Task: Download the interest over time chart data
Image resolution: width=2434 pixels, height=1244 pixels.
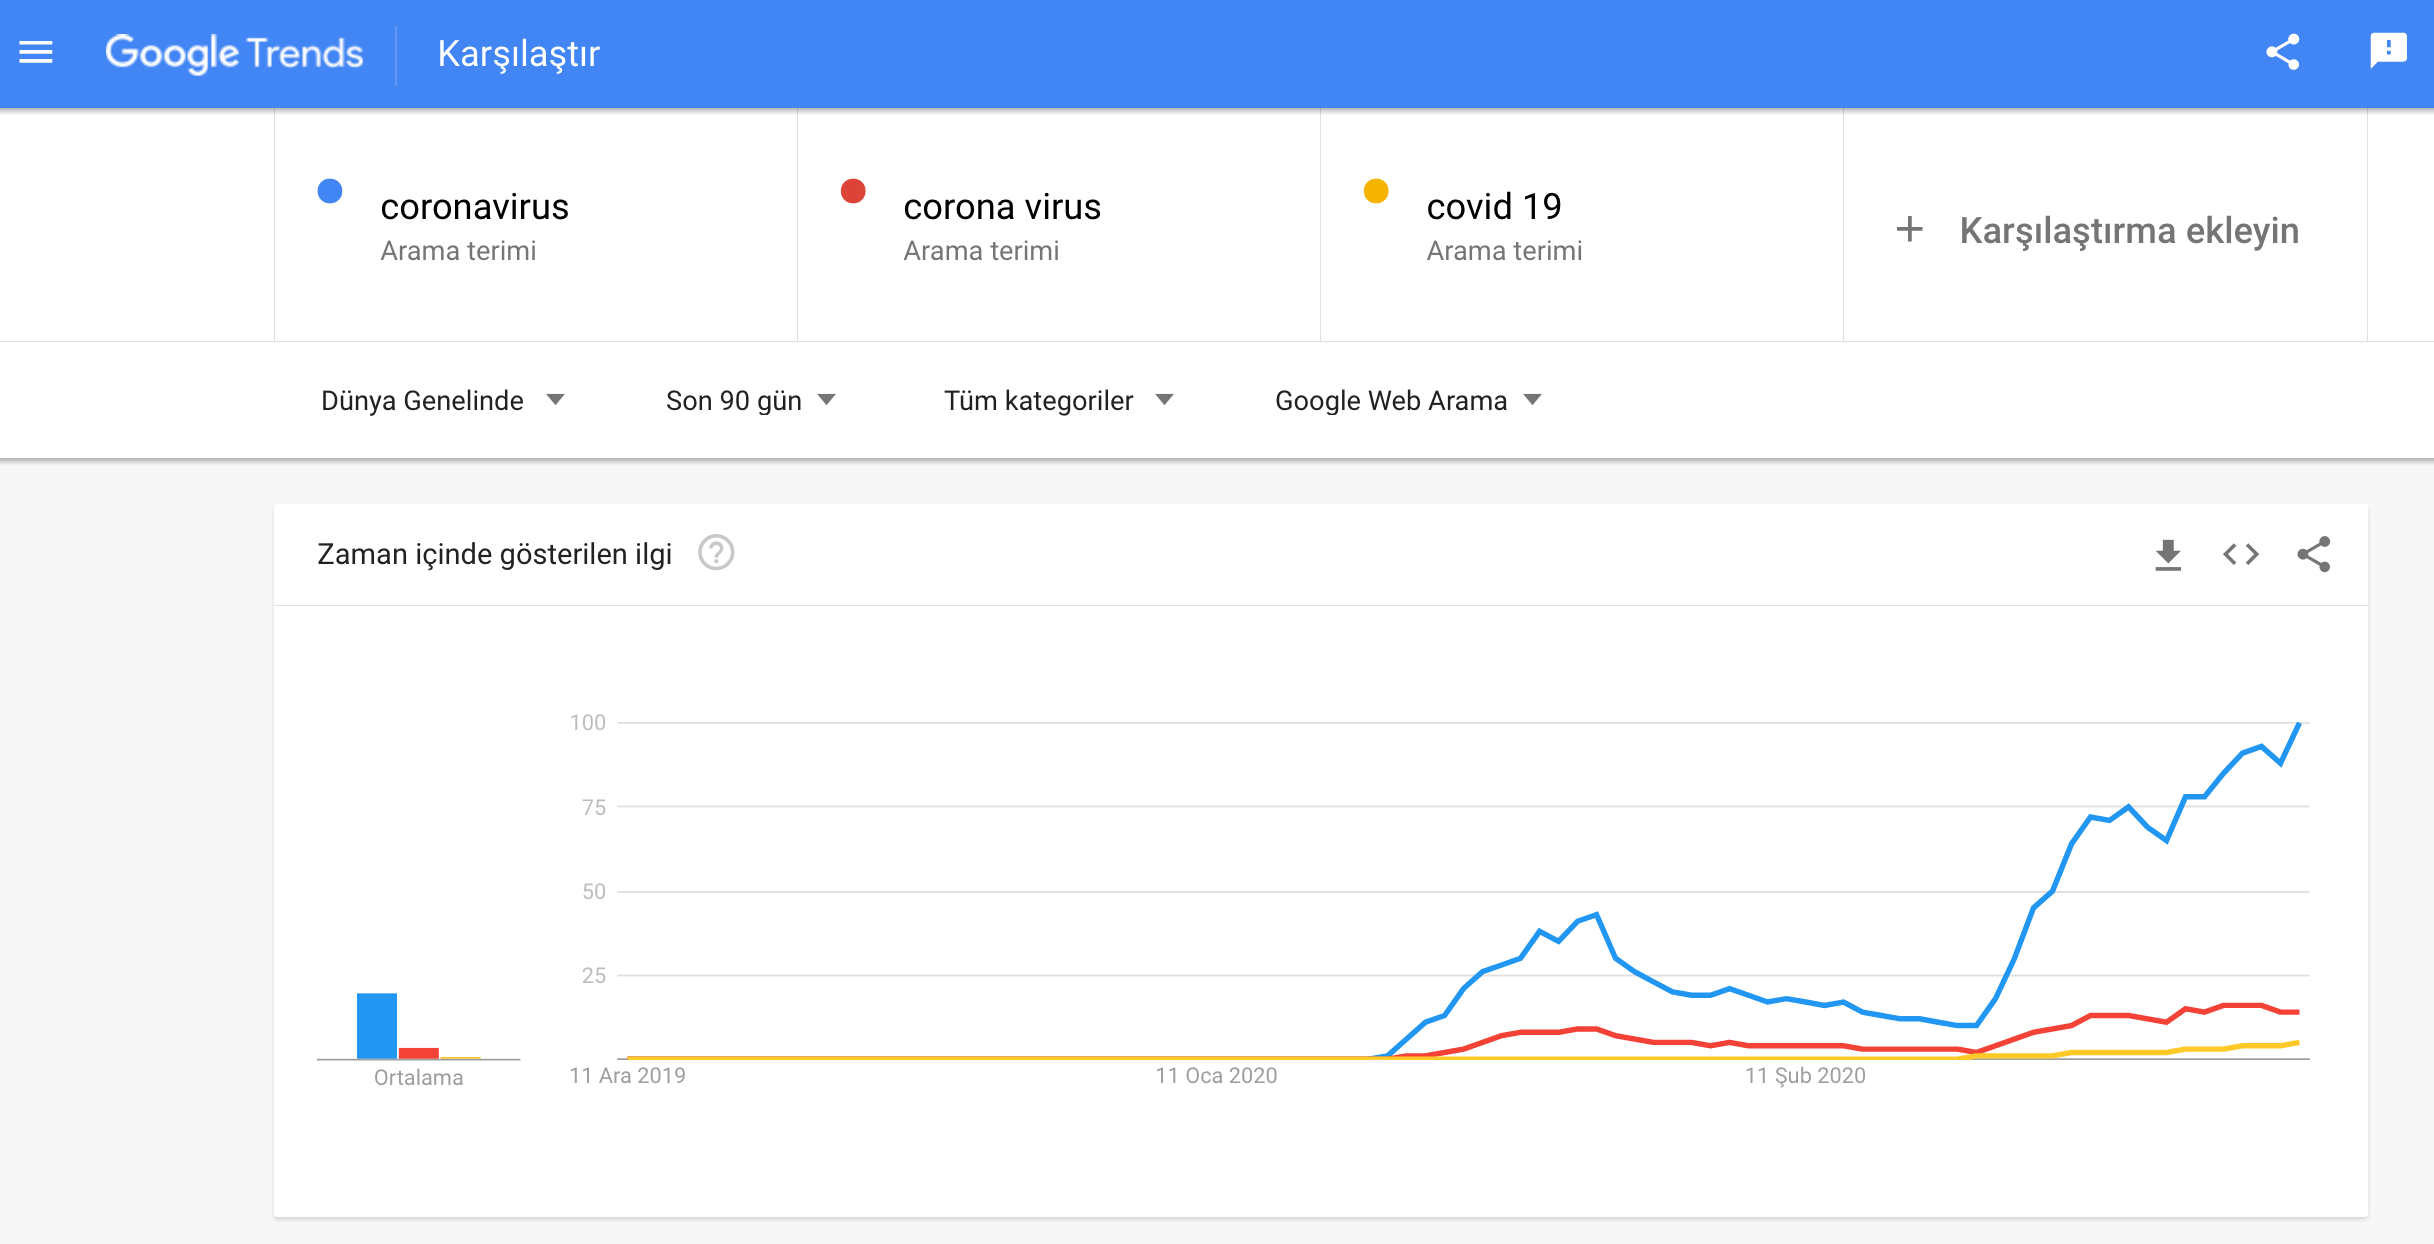Action: tap(2168, 554)
